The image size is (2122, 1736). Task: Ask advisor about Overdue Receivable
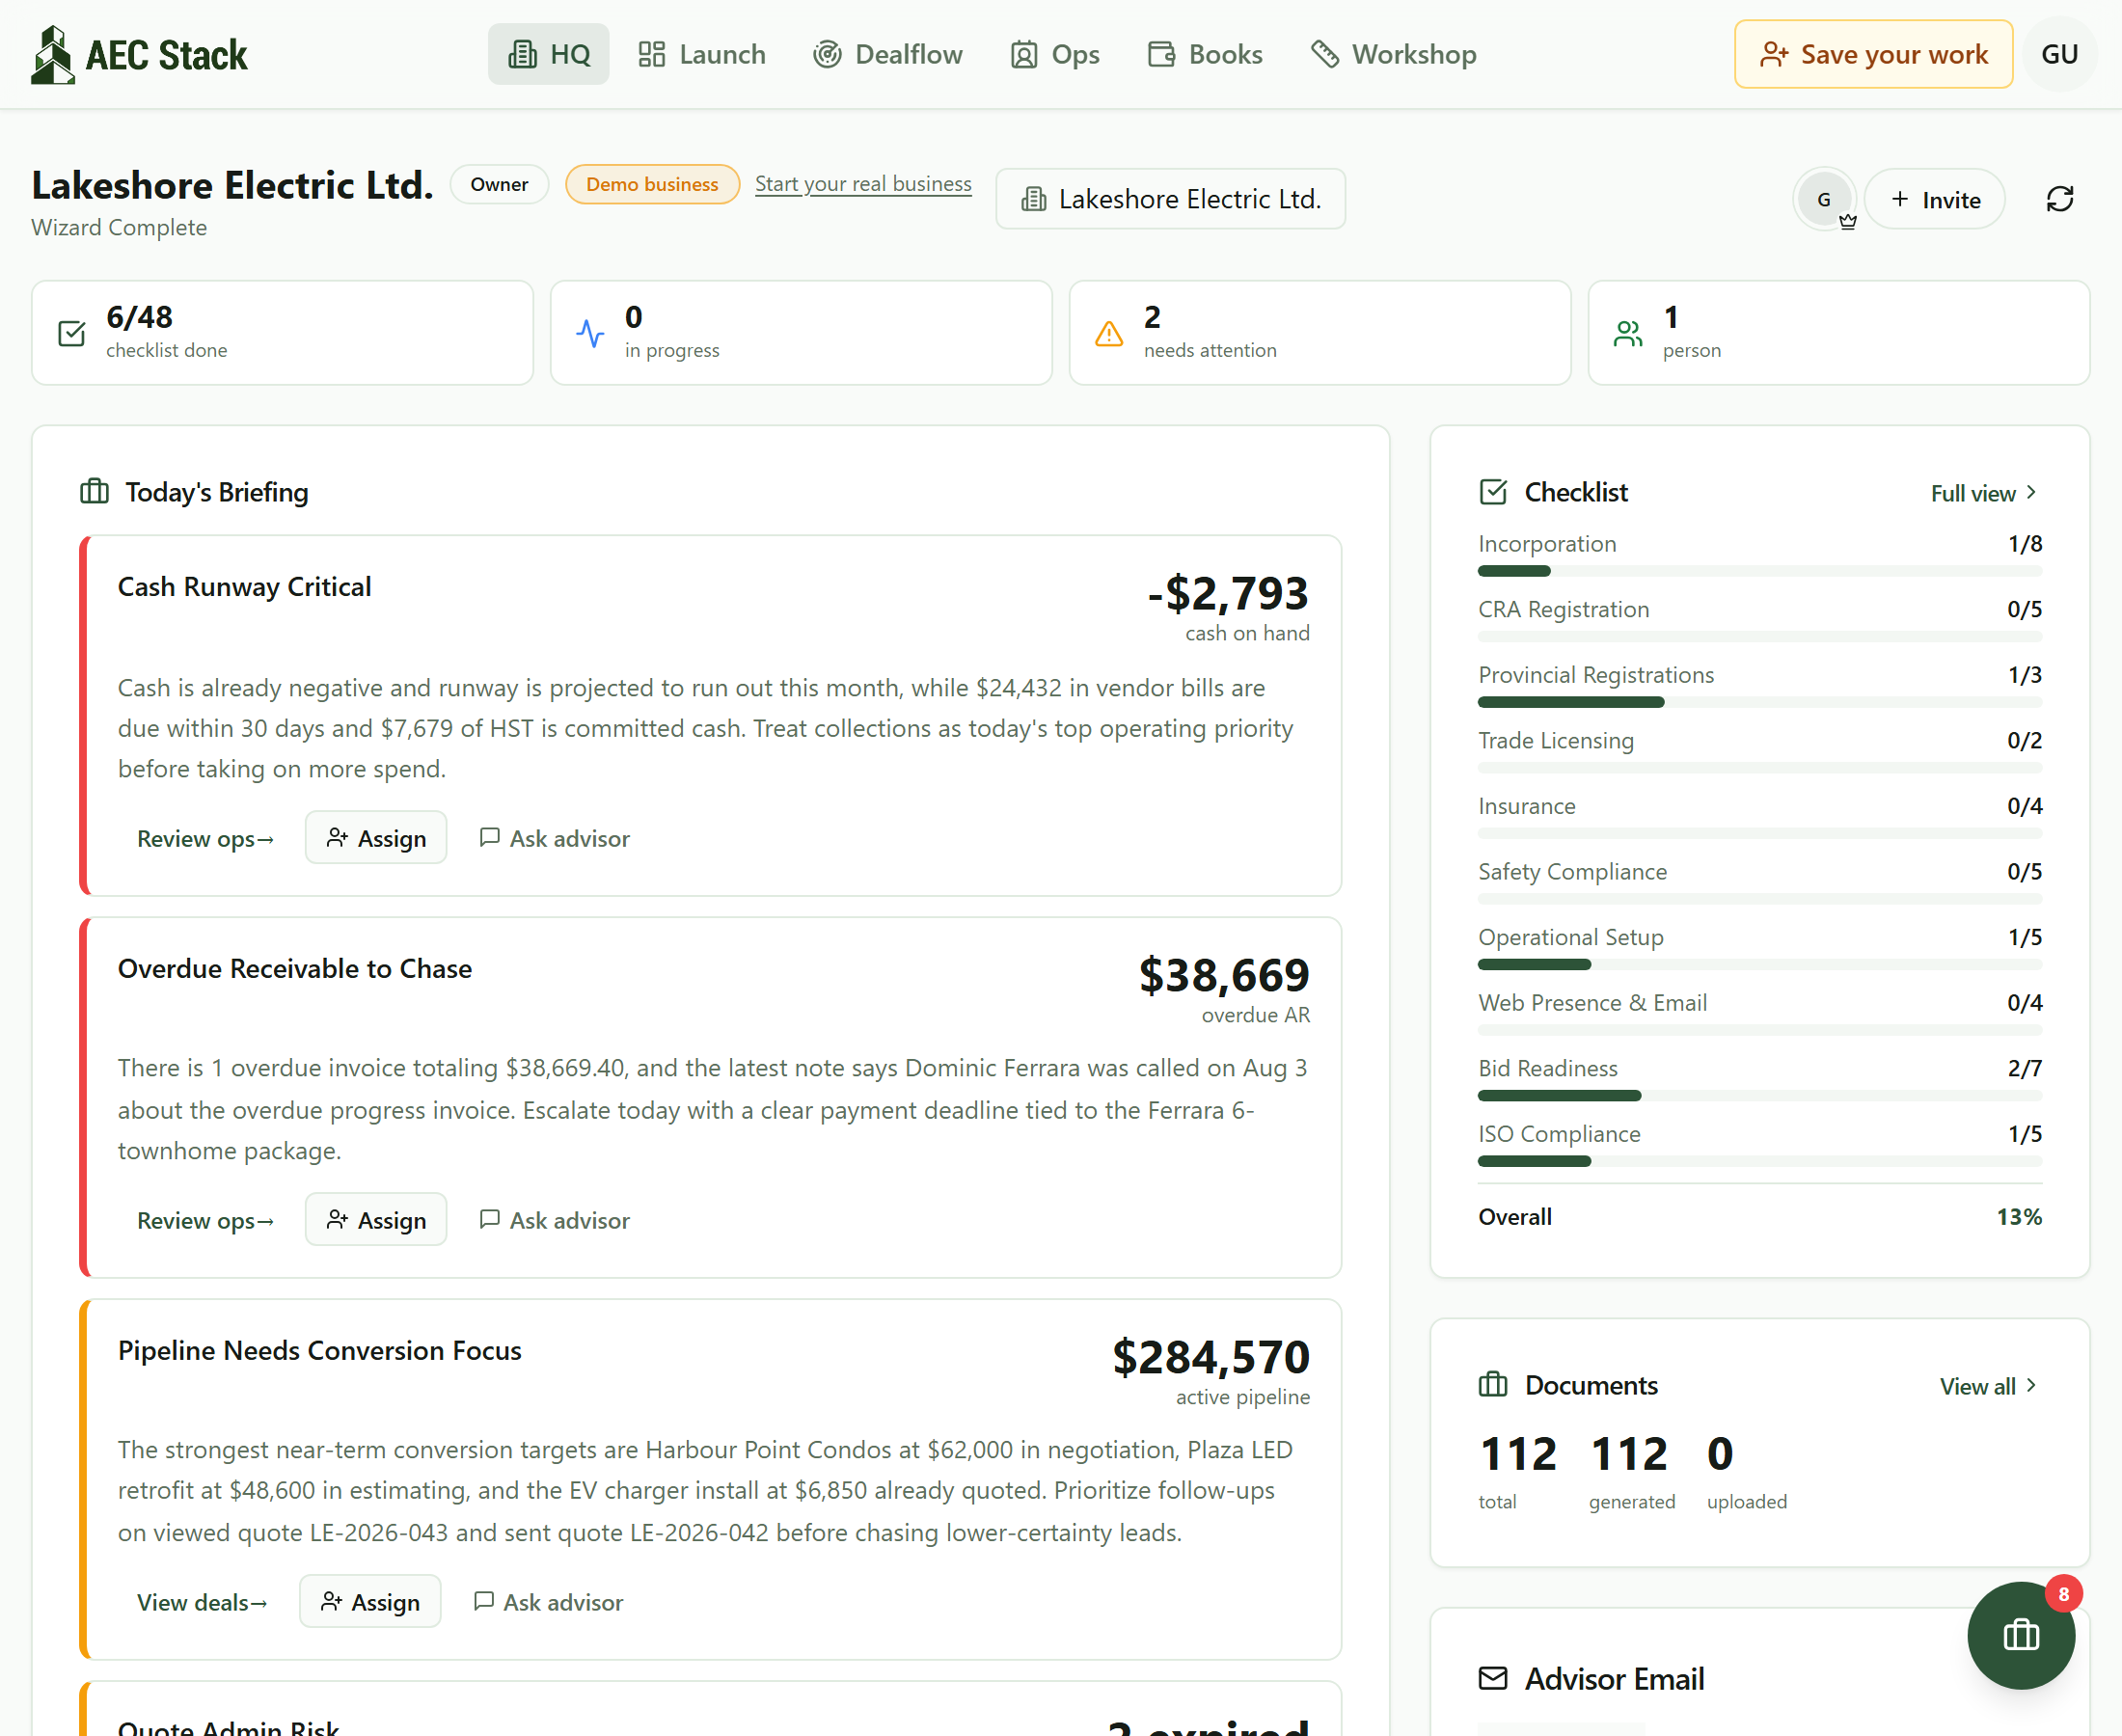click(x=555, y=1220)
